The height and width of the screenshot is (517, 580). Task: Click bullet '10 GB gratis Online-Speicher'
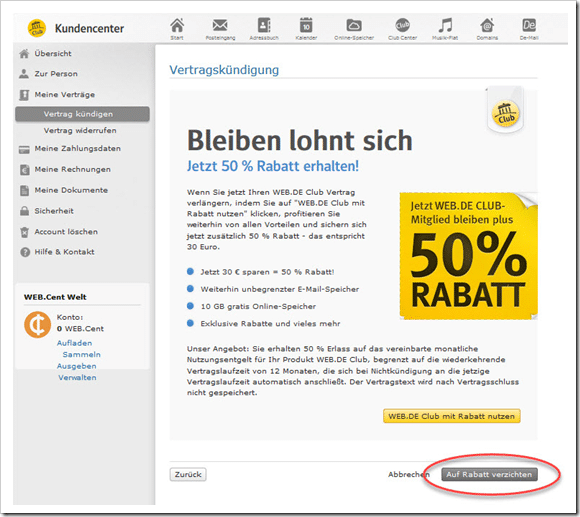click(x=258, y=306)
